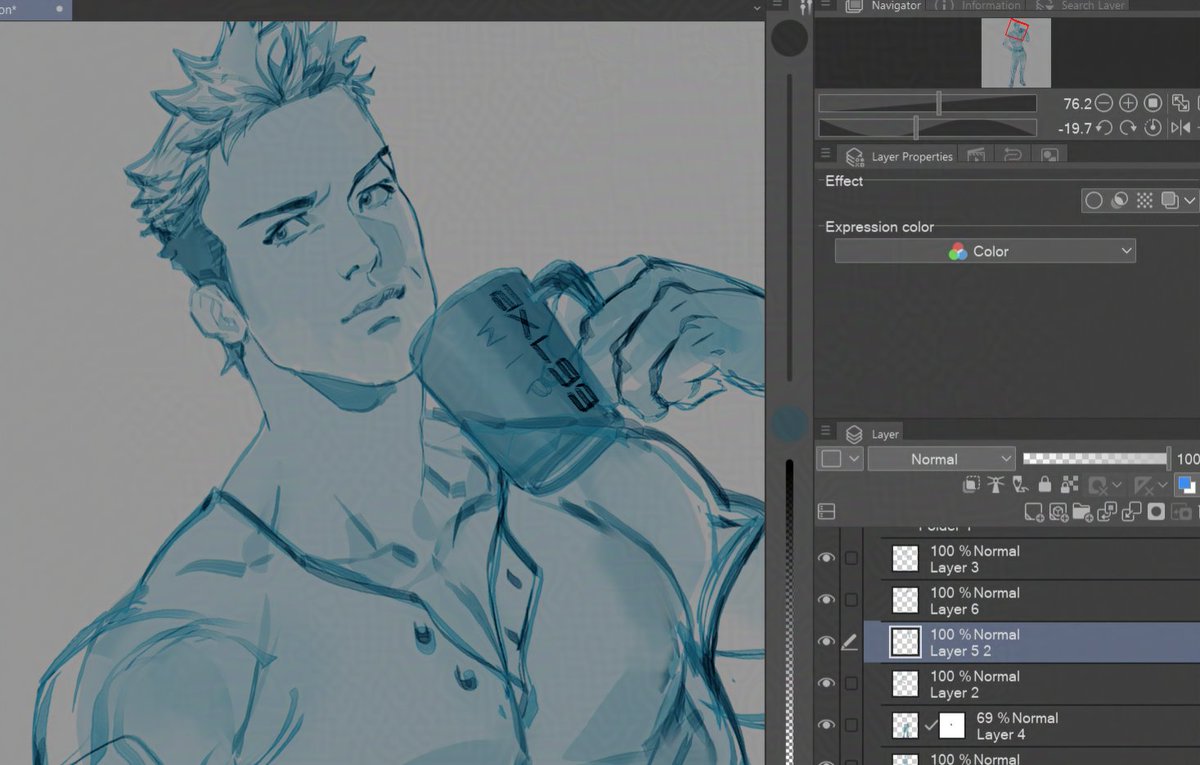Zoom in using the Navigator plus icon
This screenshot has height=765, width=1200.
coord(1128,103)
